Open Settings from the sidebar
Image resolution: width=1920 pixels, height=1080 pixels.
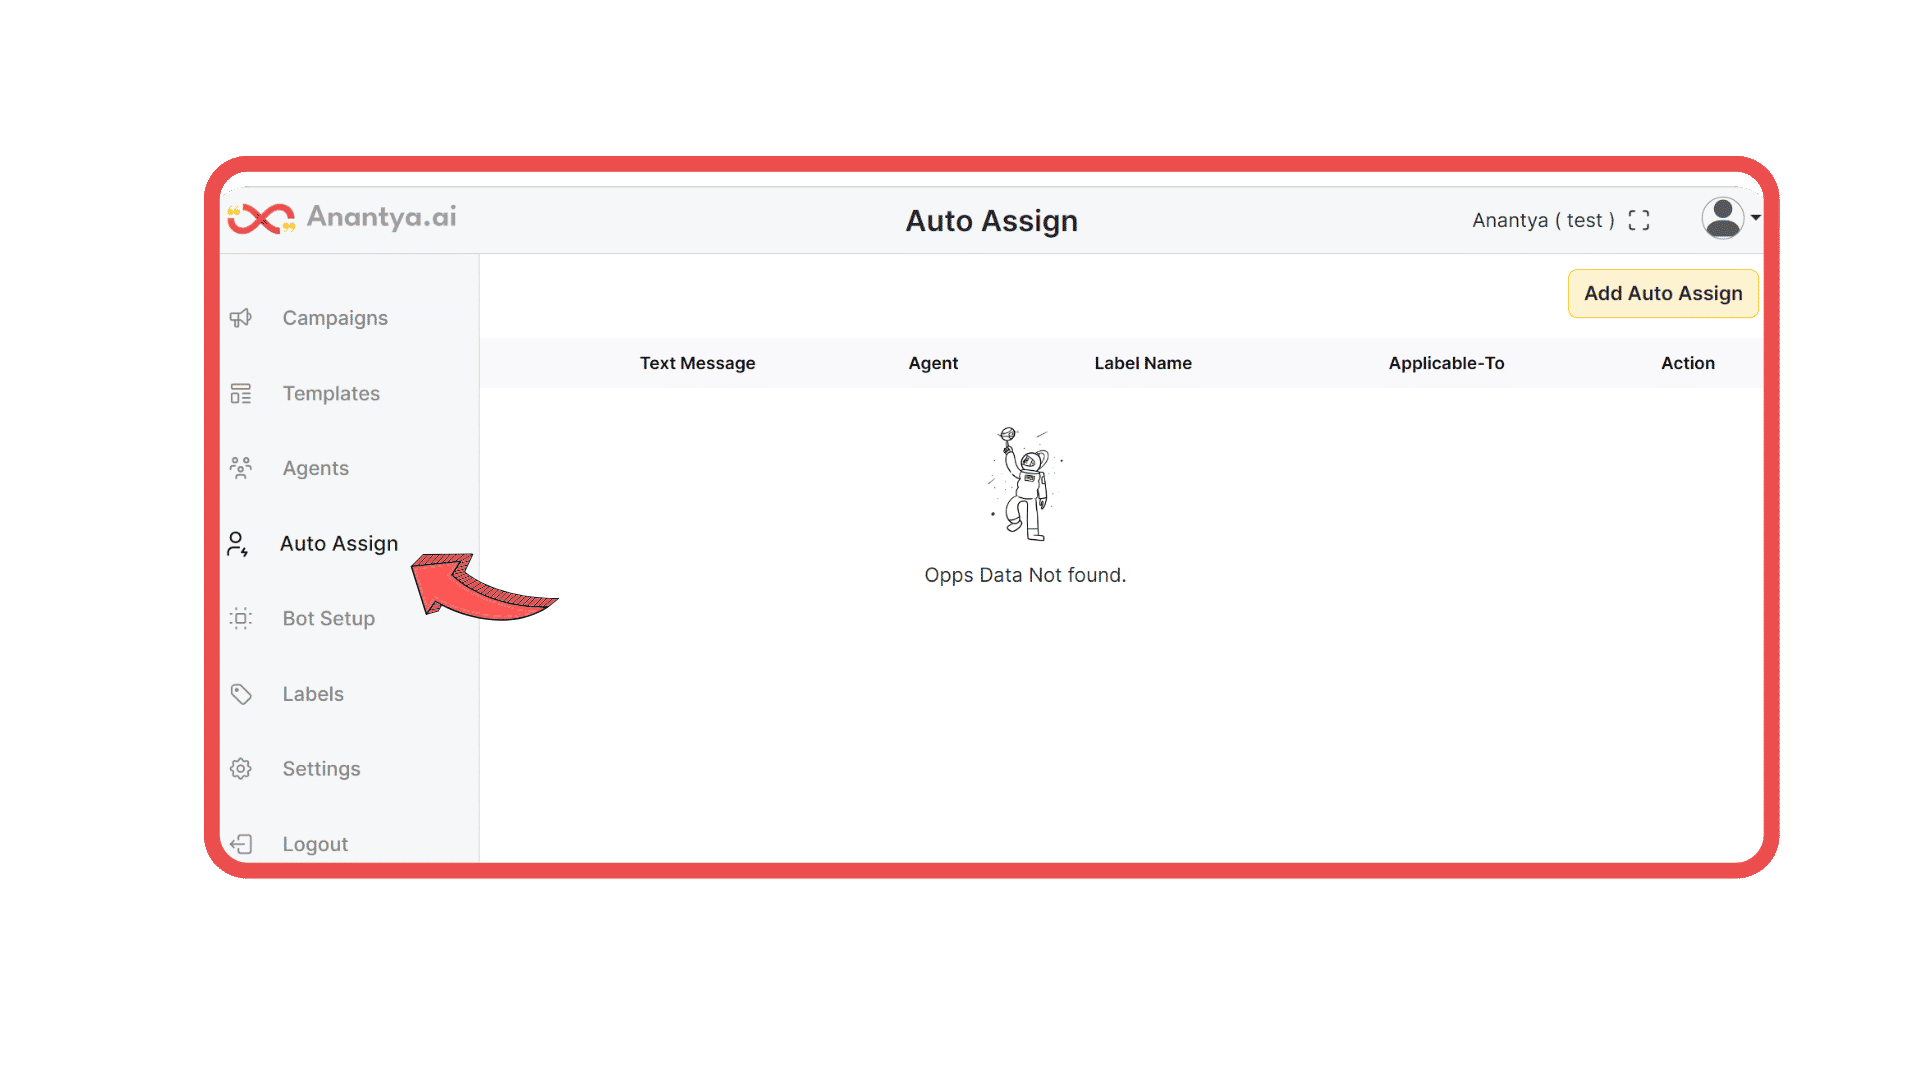(x=321, y=769)
